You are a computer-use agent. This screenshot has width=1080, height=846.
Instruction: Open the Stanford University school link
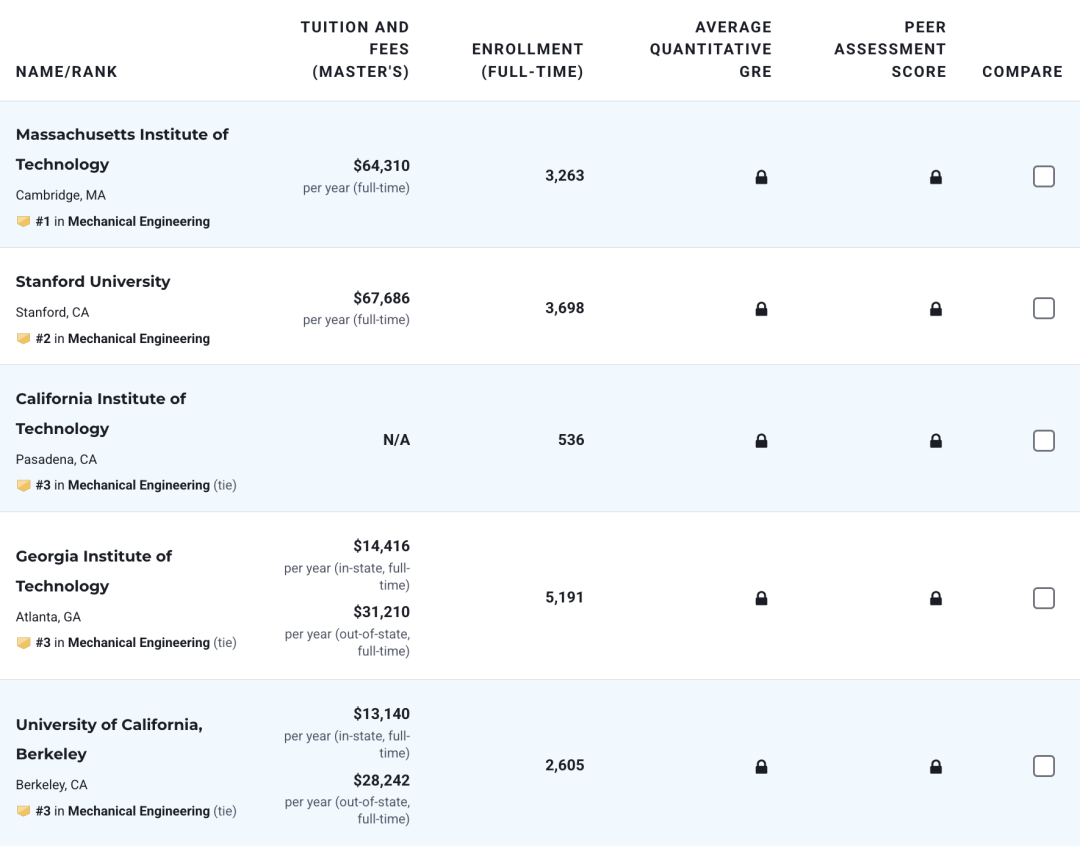(93, 282)
